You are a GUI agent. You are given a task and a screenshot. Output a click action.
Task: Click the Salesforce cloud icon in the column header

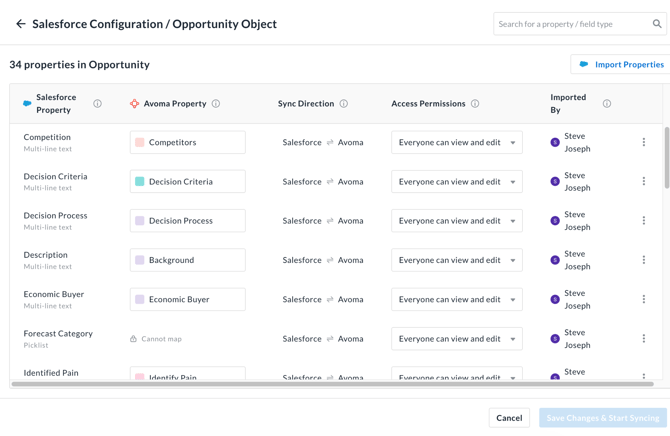pos(27,103)
